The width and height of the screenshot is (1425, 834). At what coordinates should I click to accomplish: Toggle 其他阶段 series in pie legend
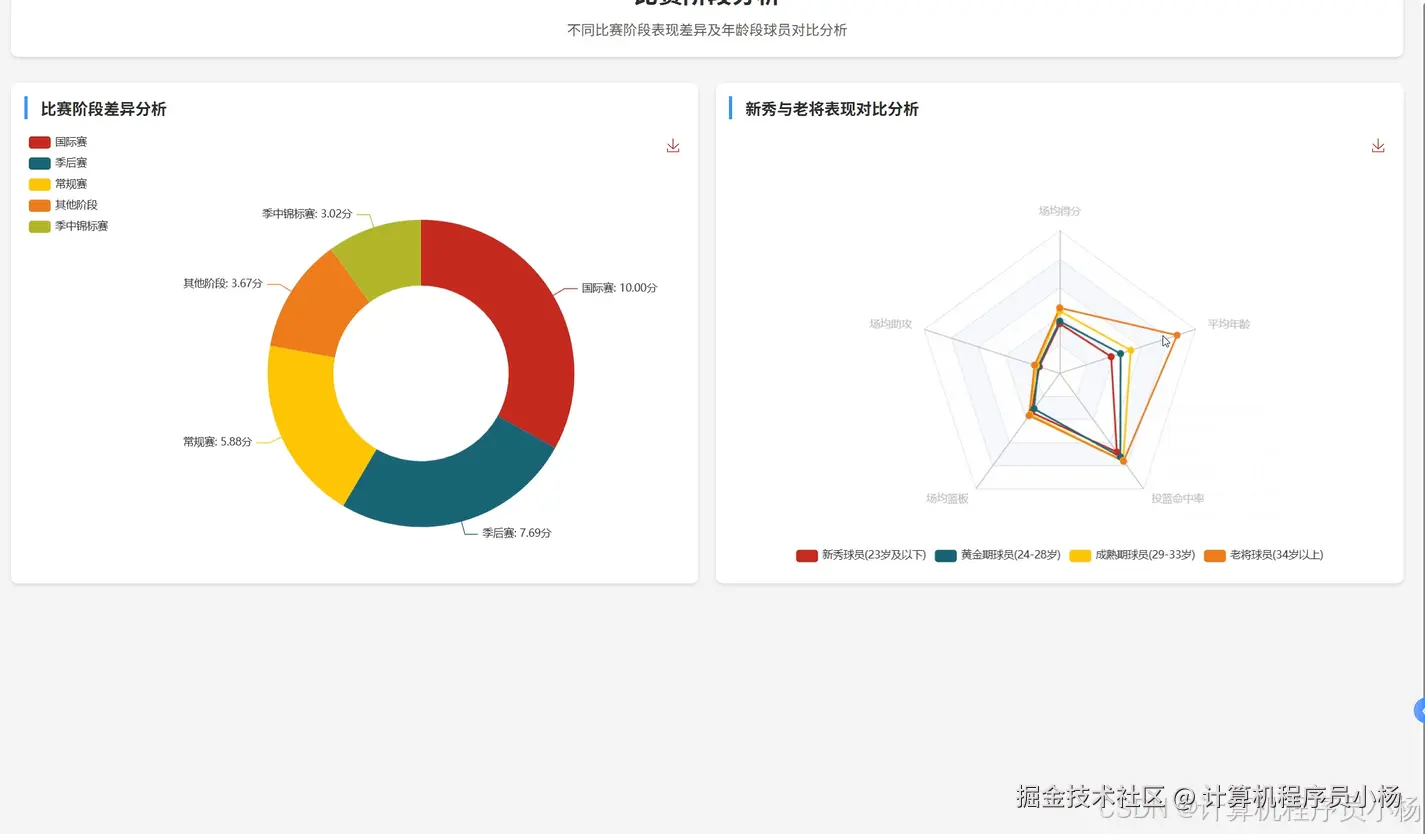(63, 205)
